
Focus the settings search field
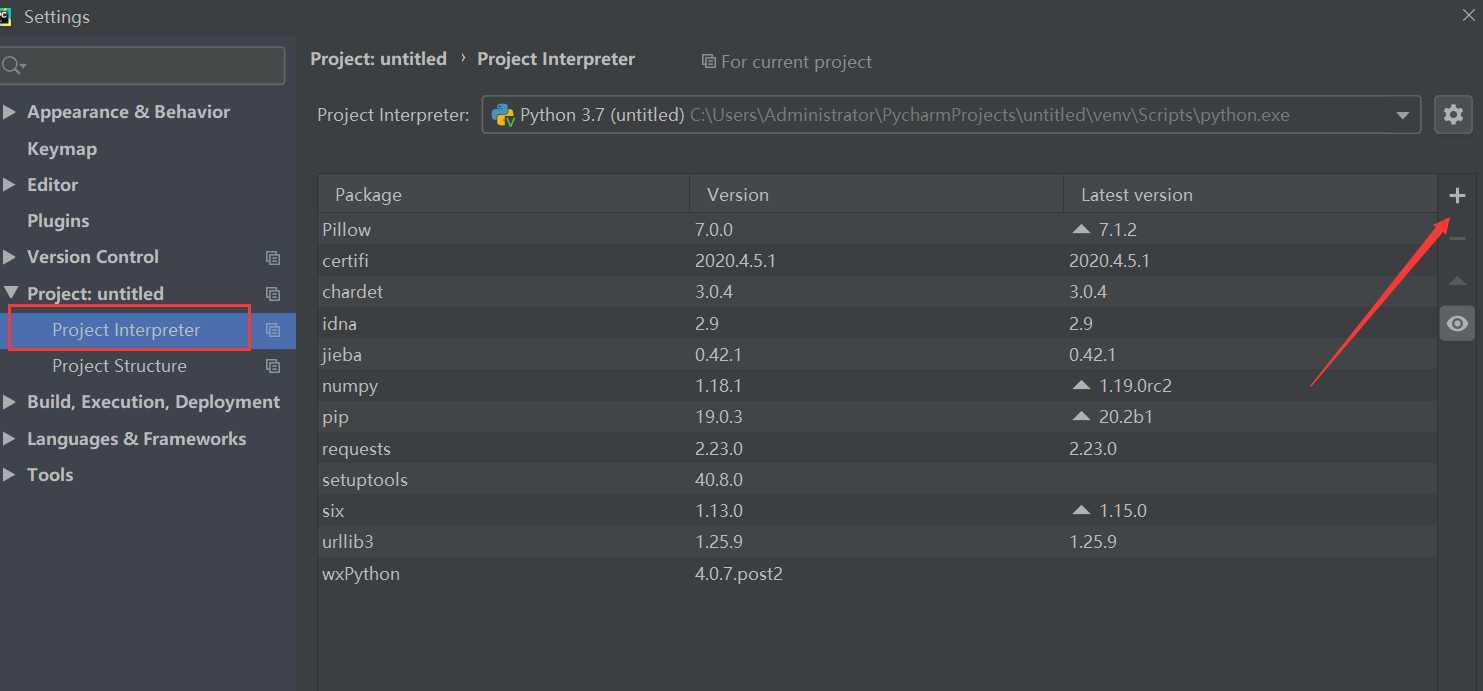[x=143, y=66]
